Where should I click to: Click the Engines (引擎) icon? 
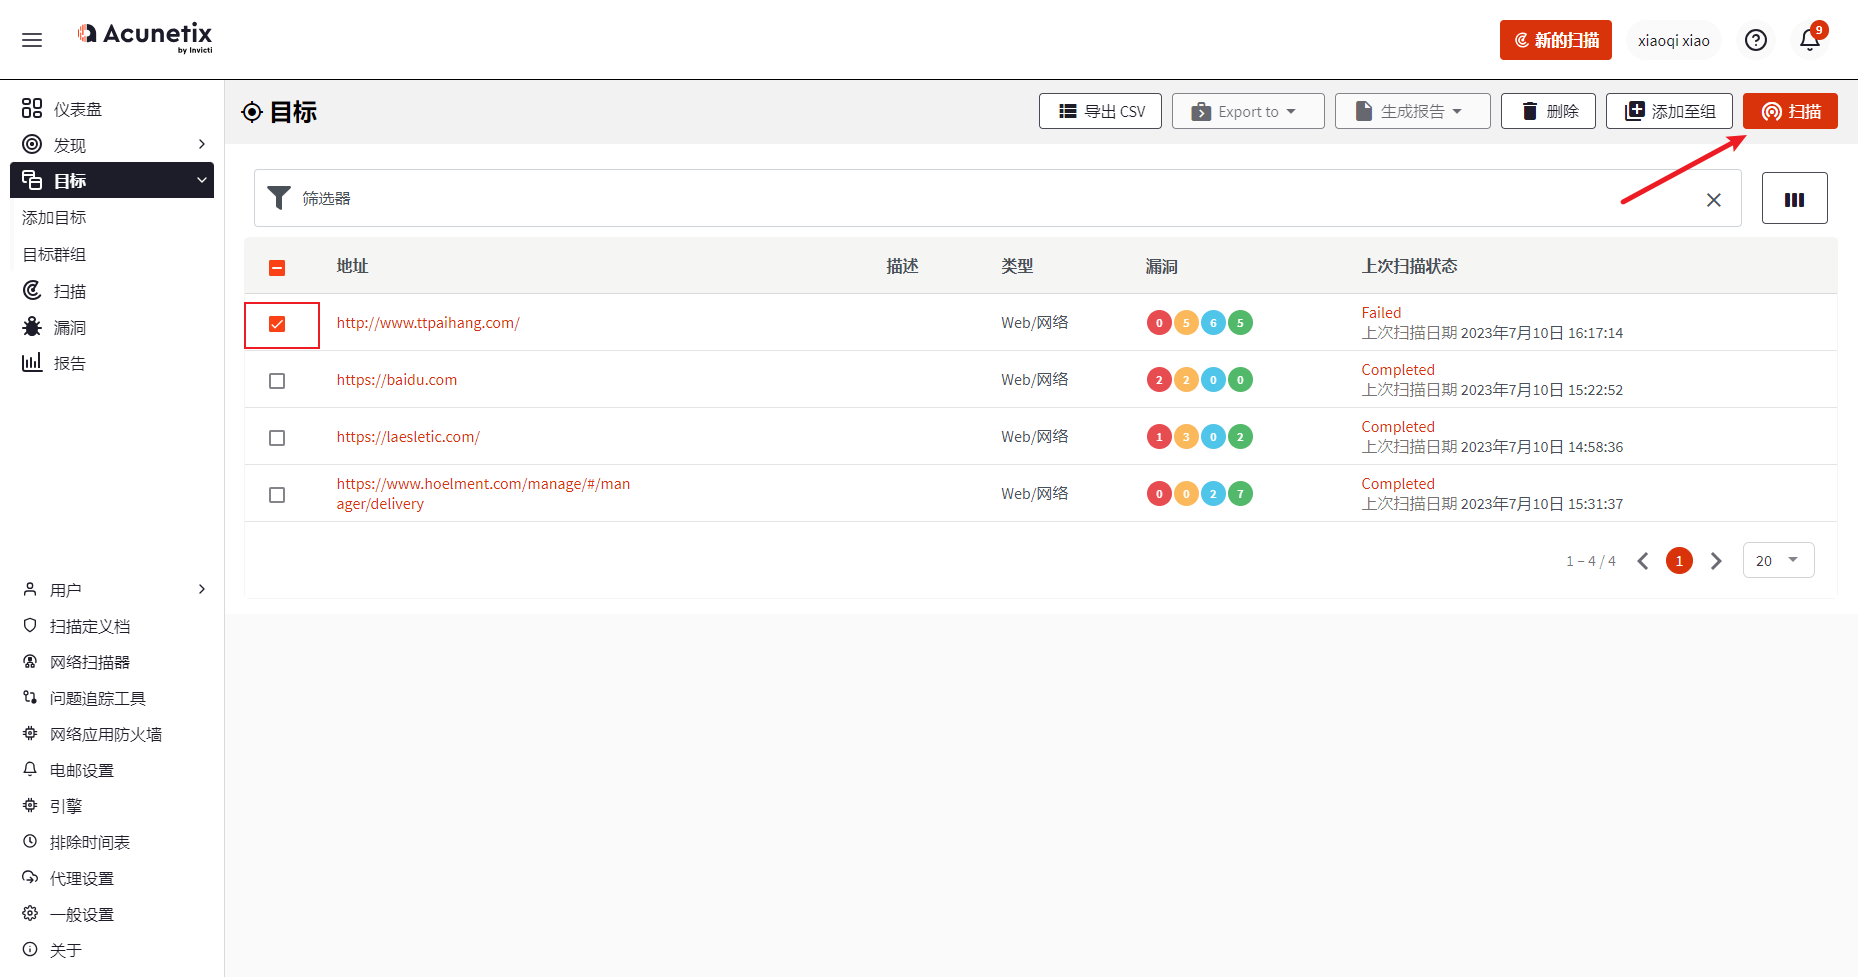pyautogui.click(x=30, y=805)
